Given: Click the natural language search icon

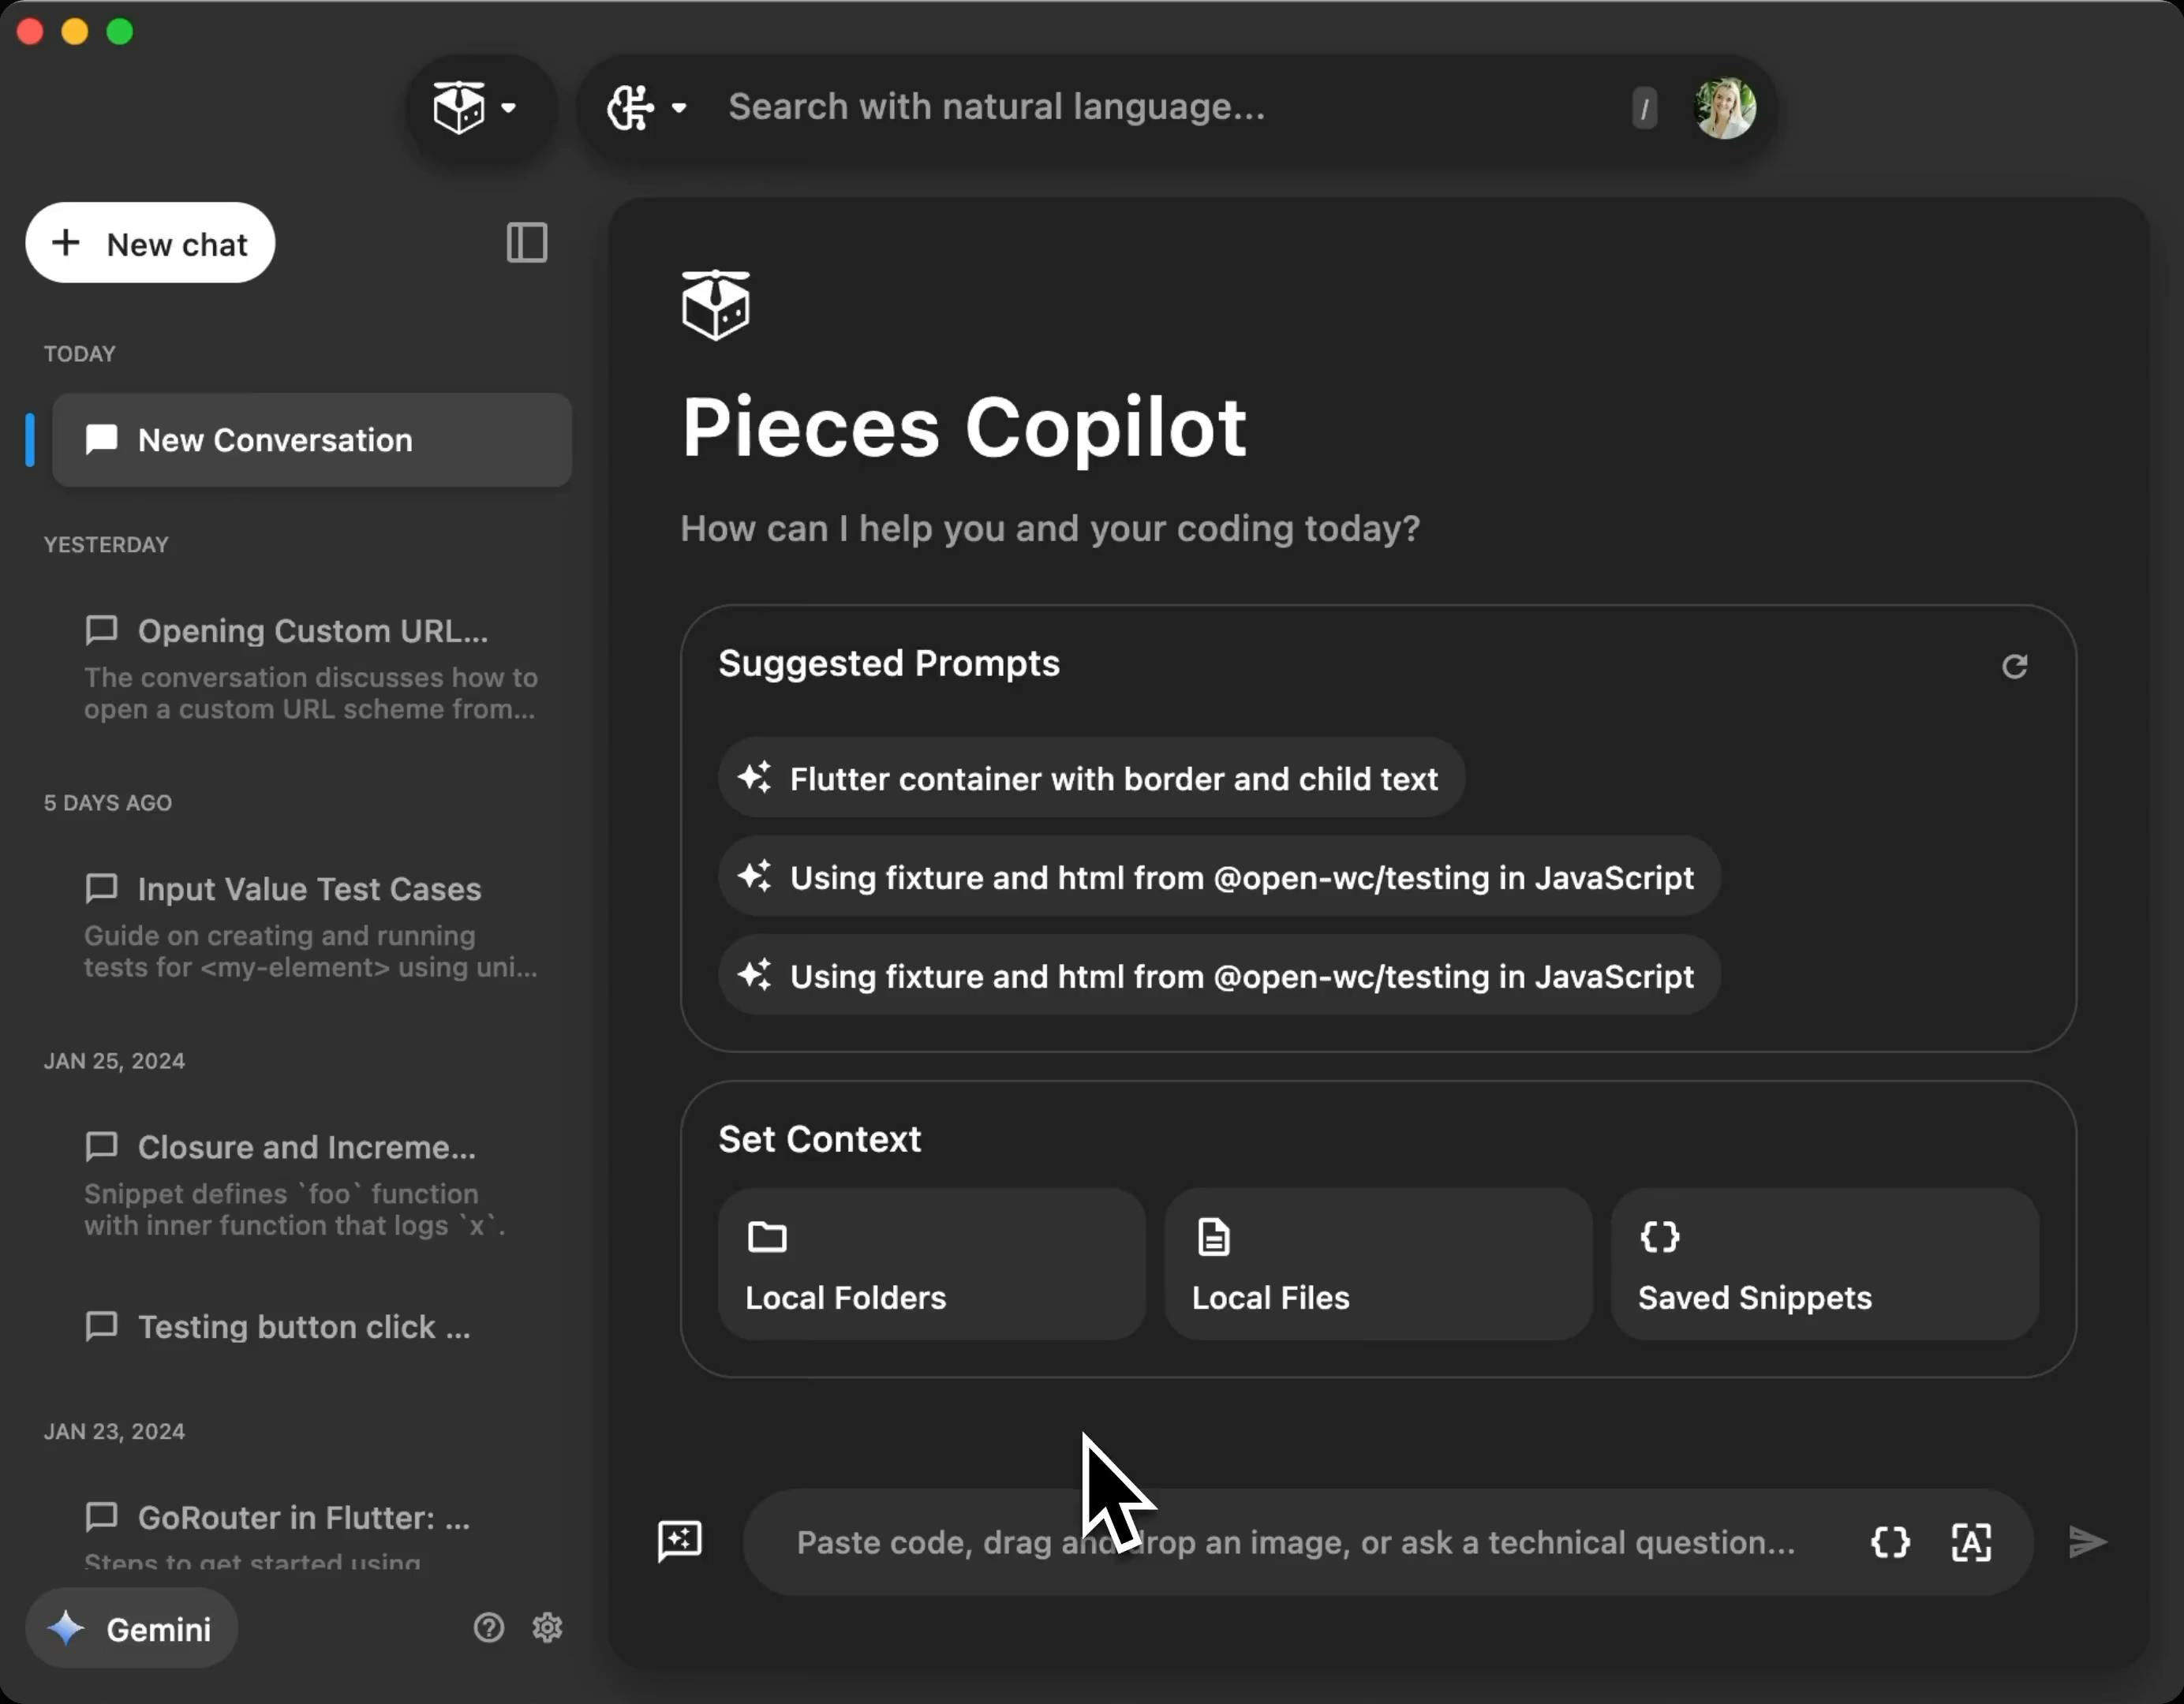Looking at the screenshot, I should click(x=631, y=106).
